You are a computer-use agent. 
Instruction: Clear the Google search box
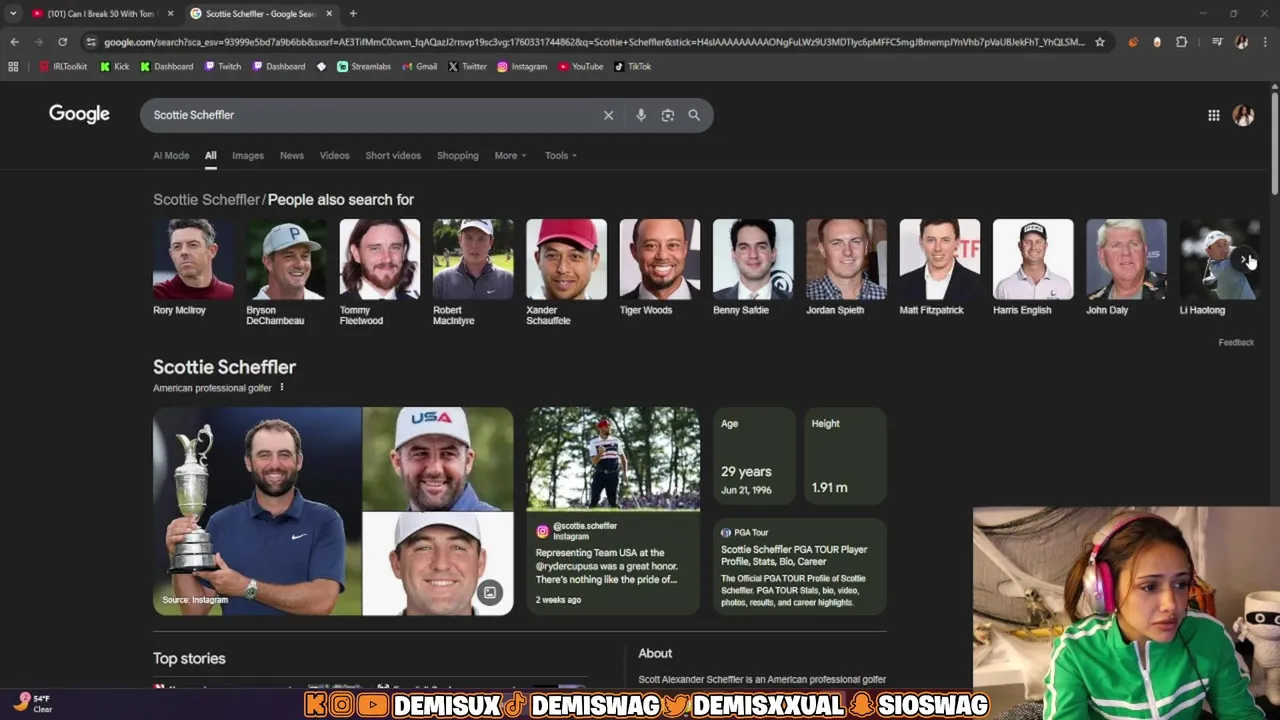[608, 115]
